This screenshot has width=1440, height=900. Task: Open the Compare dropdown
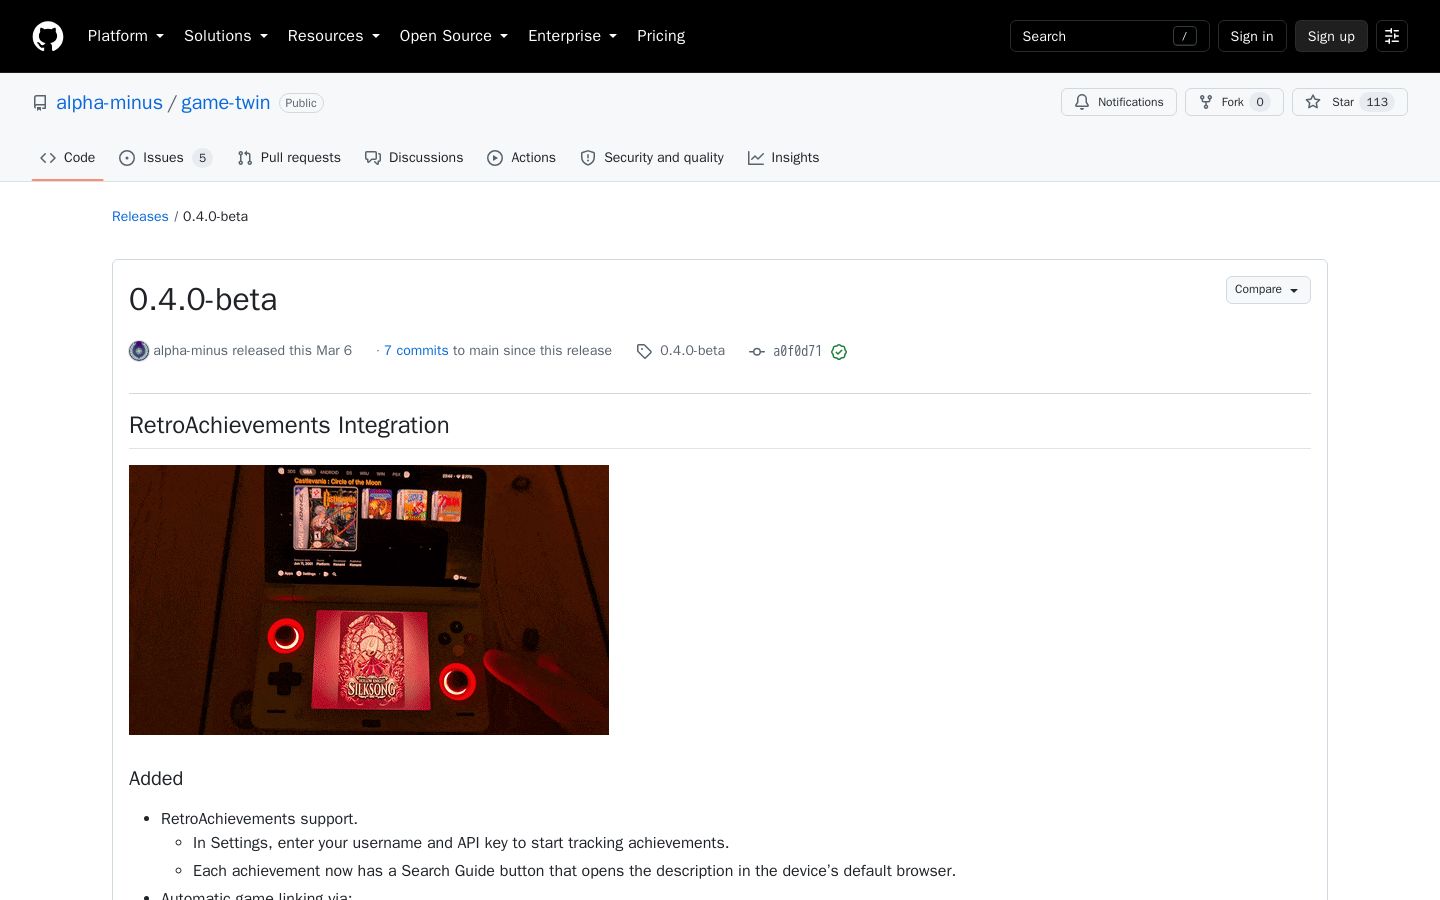(1268, 290)
